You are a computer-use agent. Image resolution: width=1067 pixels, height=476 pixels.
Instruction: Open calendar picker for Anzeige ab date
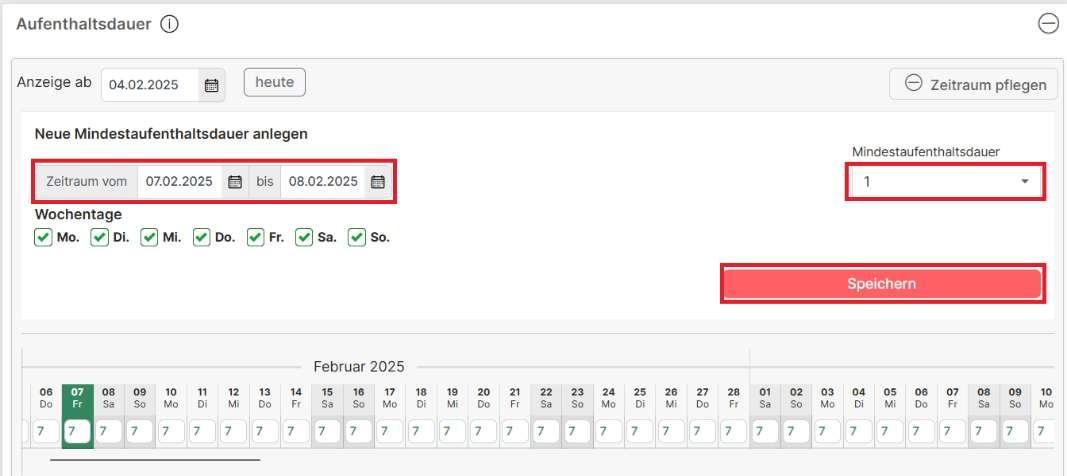click(211, 85)
